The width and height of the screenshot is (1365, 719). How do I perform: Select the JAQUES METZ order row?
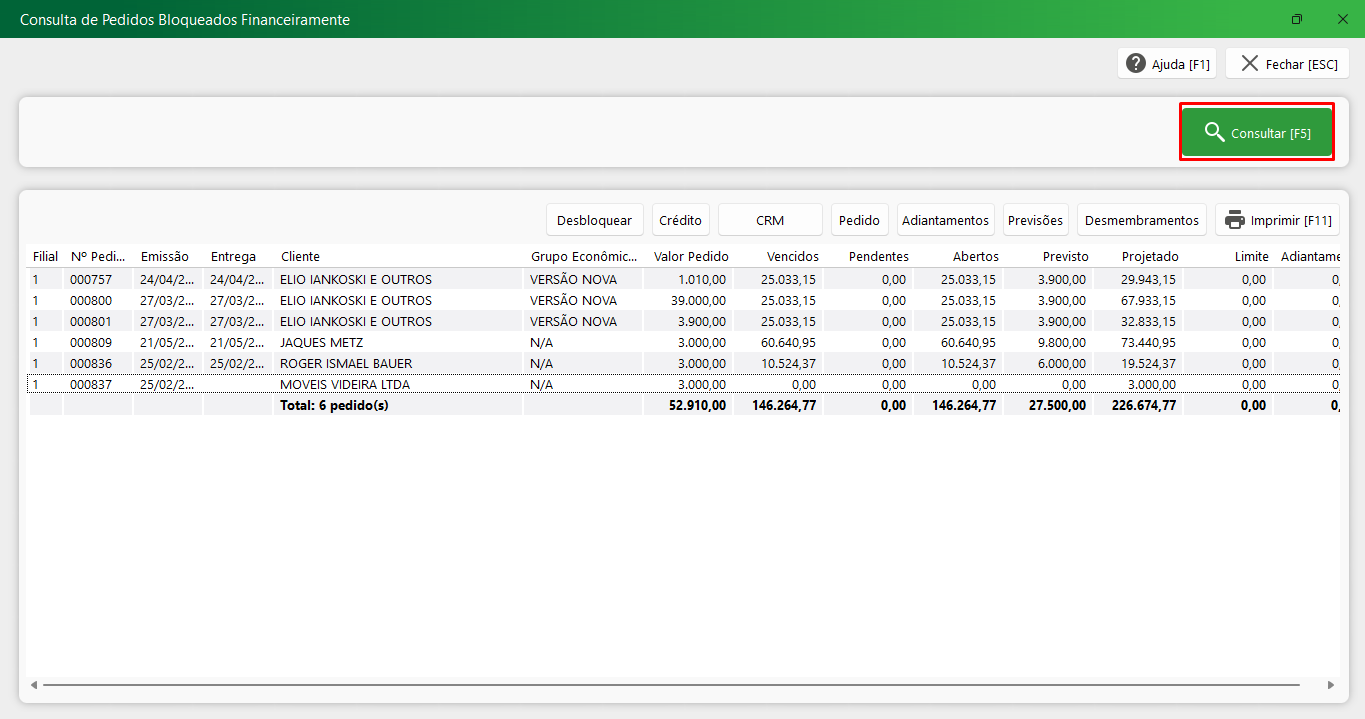tap(321, 343)
